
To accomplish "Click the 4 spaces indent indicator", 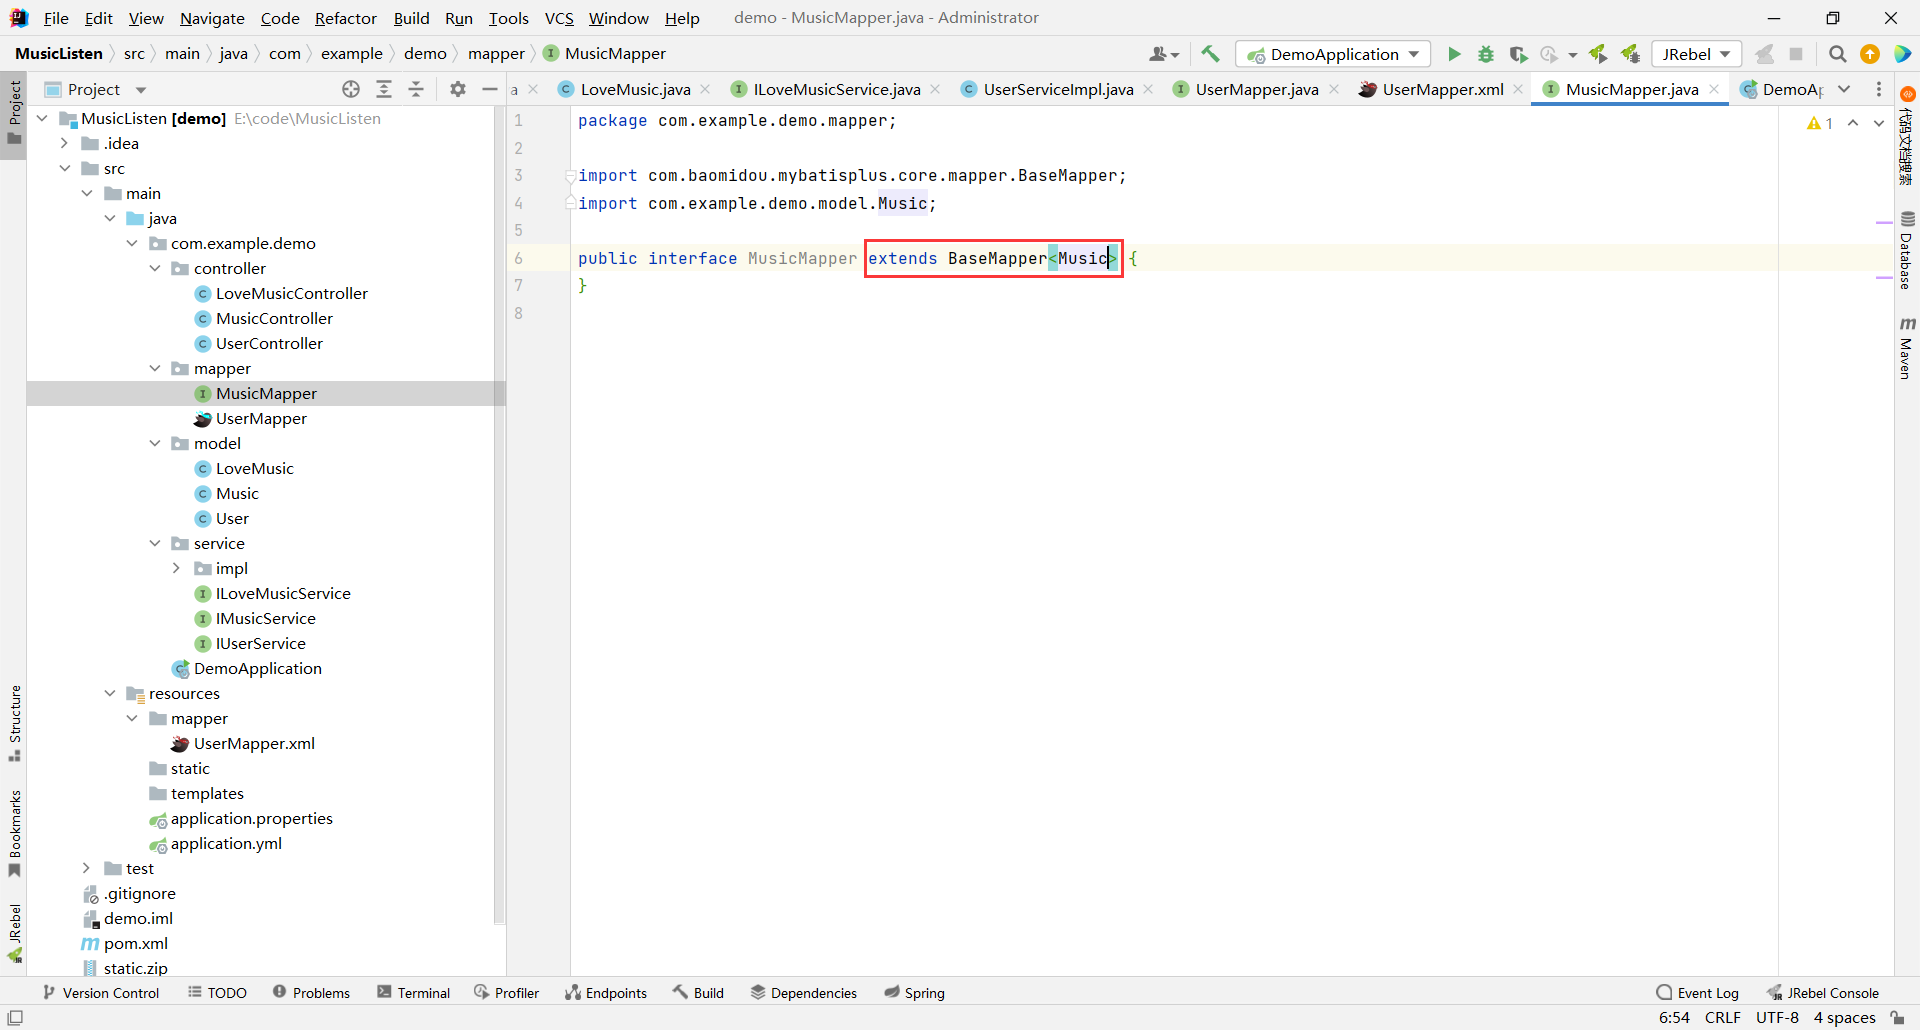I will (x=1845, y=1018).
